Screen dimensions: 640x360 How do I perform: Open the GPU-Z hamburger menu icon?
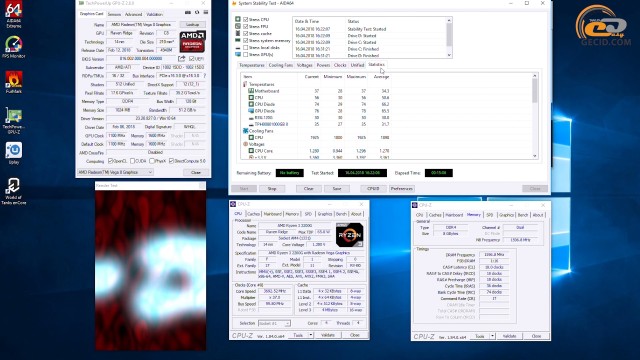point(205,13)
